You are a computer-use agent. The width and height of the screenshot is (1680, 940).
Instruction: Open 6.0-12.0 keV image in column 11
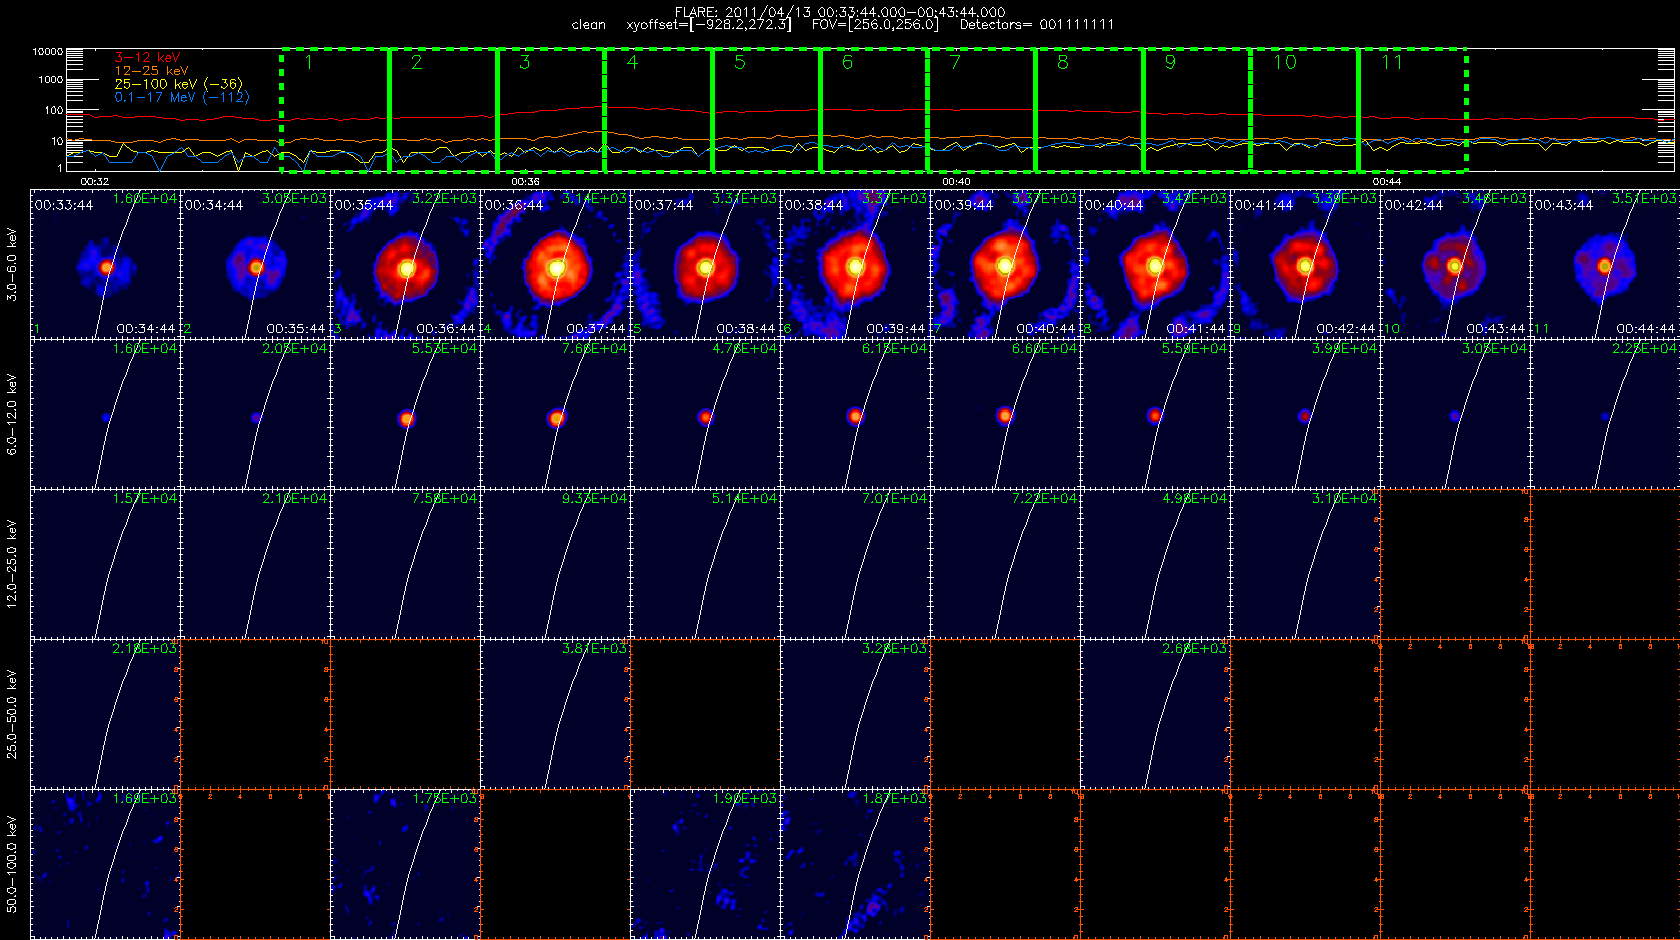(1606, 415)
